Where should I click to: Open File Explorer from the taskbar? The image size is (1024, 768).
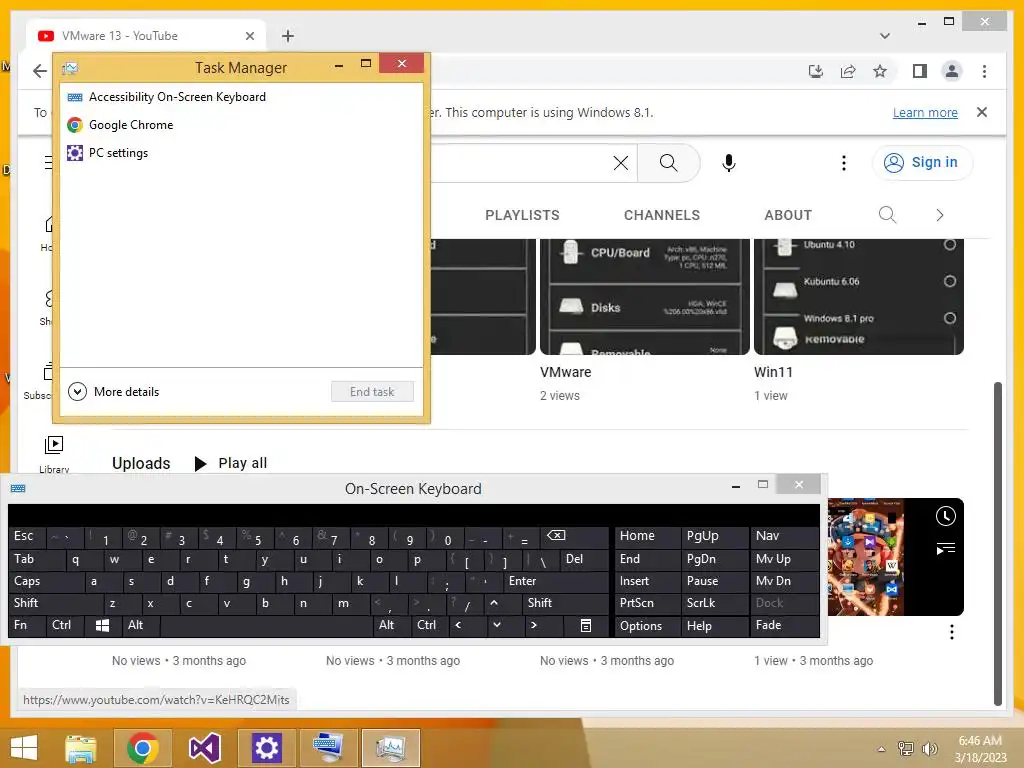(x=81, y=748)
